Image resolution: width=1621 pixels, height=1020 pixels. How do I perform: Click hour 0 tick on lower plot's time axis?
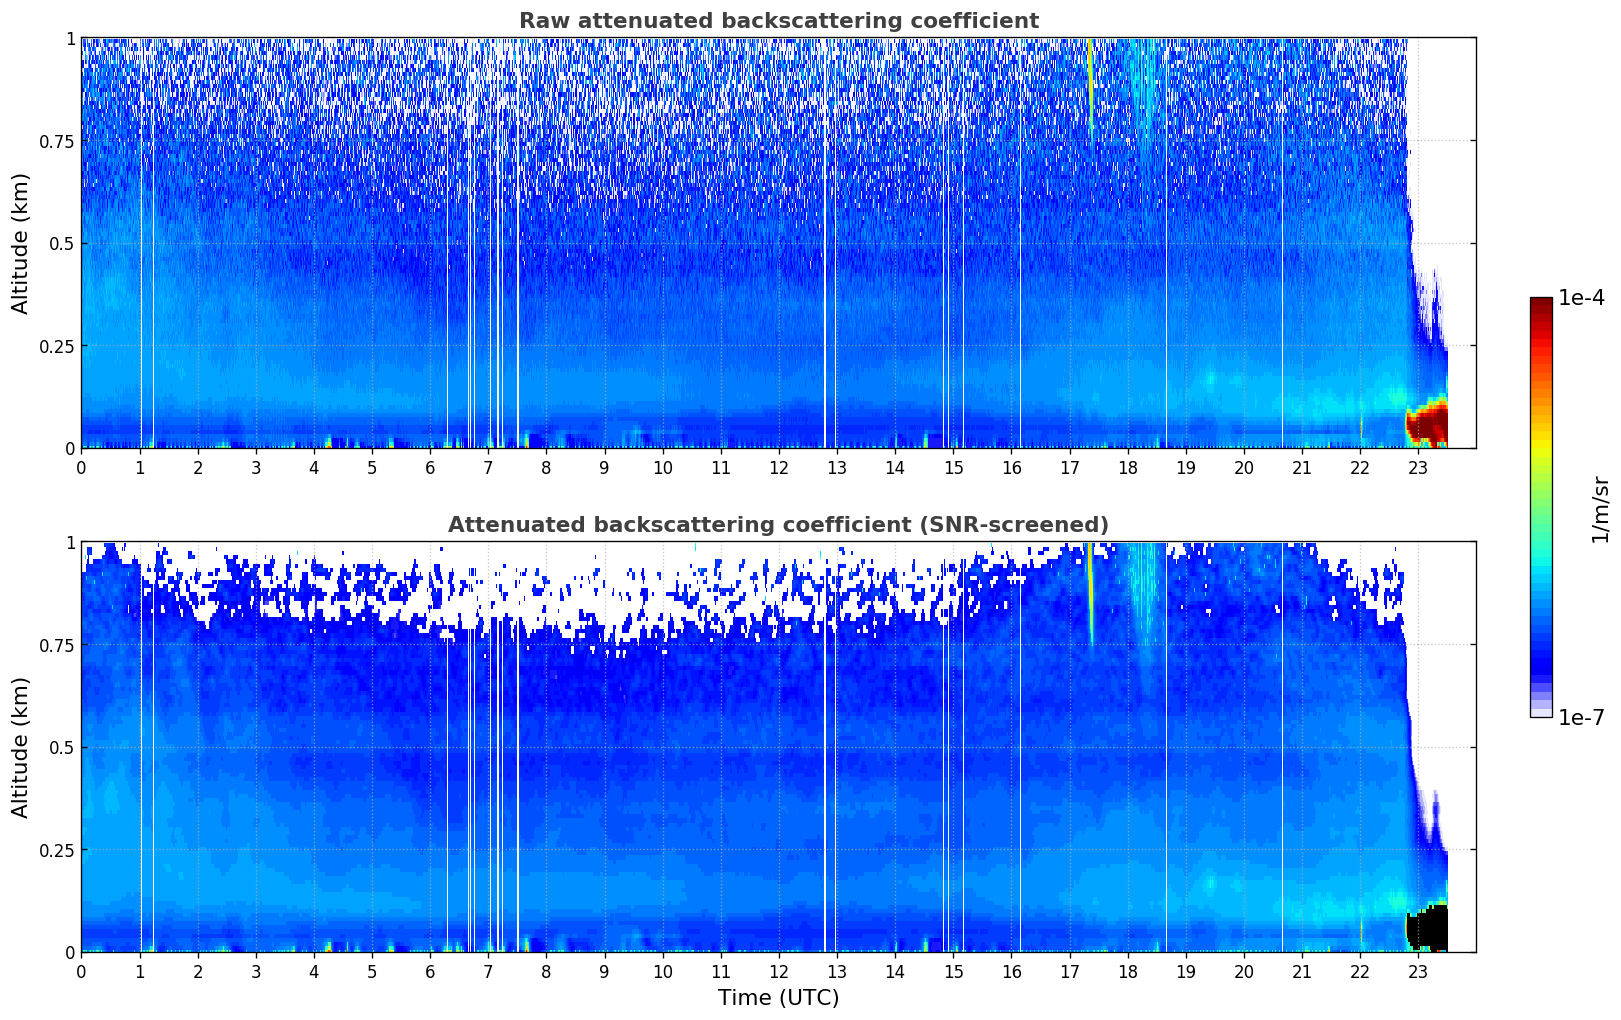pos(81,971)
